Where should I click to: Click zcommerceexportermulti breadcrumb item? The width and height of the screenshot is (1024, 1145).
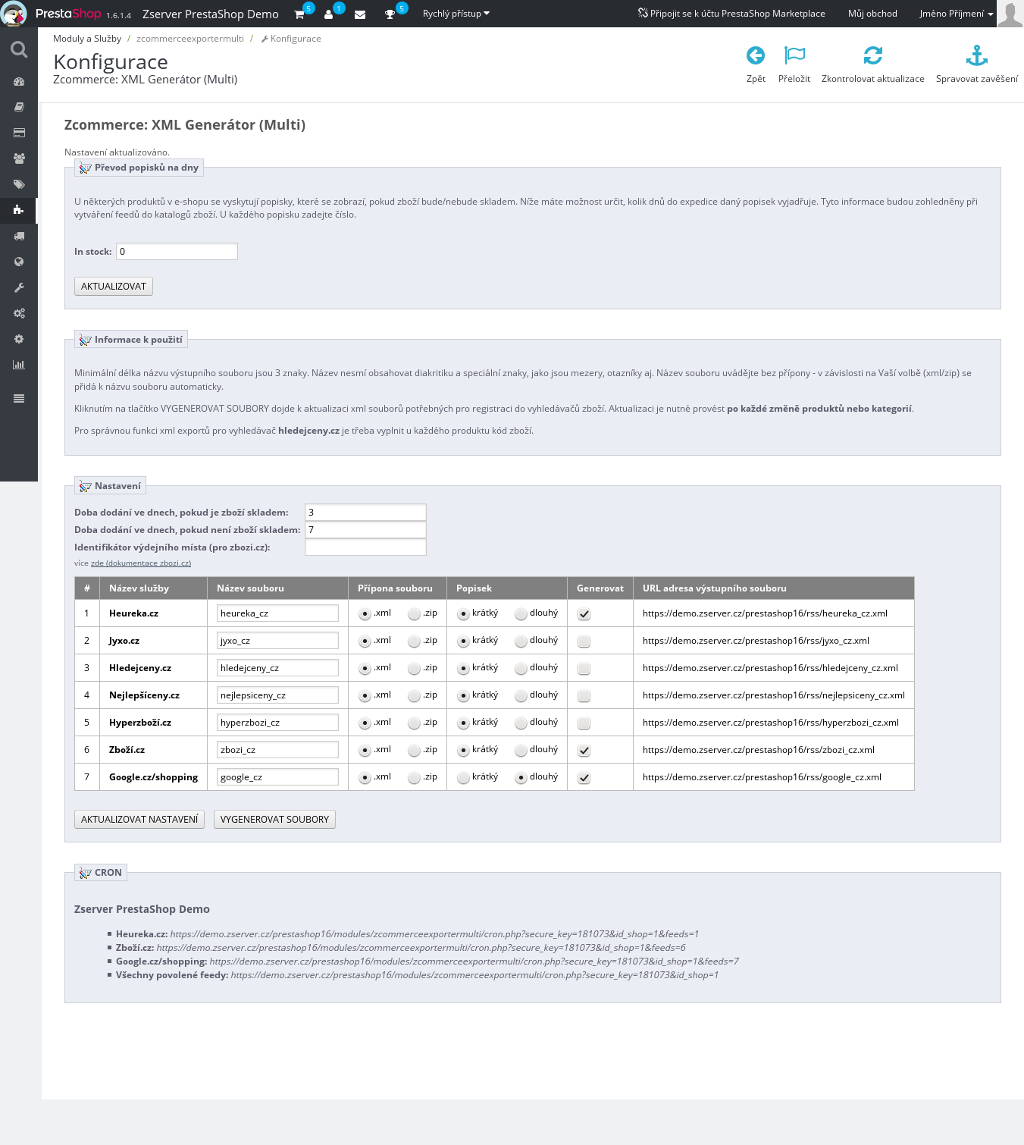190,39
